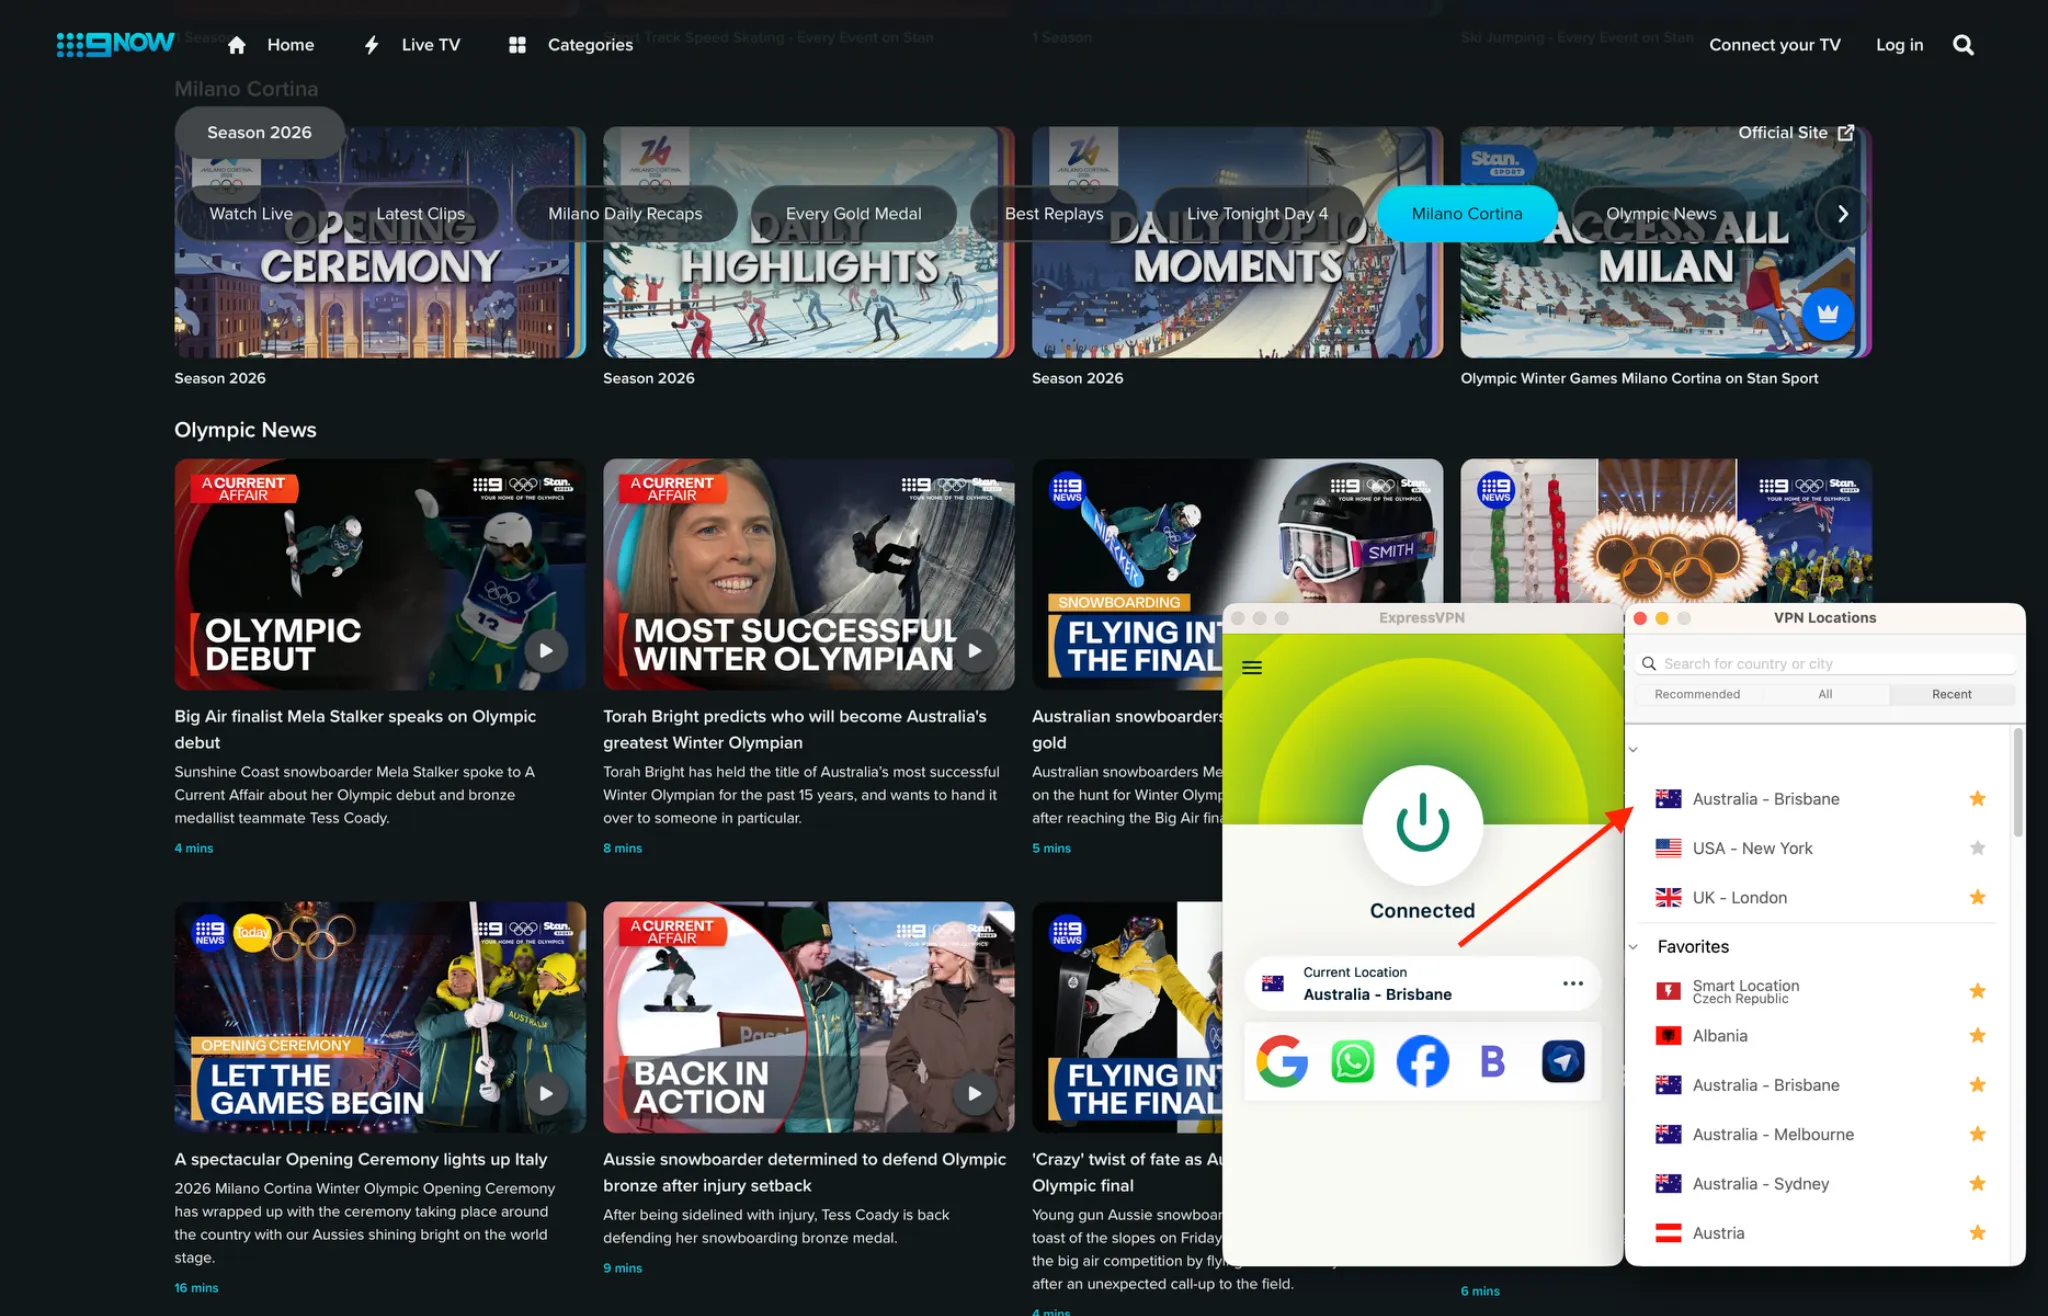Open the options menu beside Current Location
The height and width of the screenshot is (1316, 2048).
[x=1572, y=983]
